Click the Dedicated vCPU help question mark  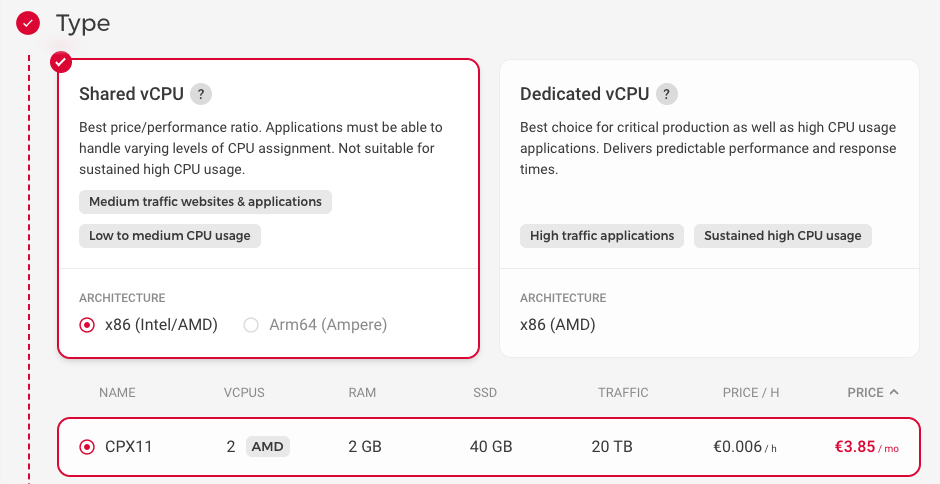coord(667,94)
